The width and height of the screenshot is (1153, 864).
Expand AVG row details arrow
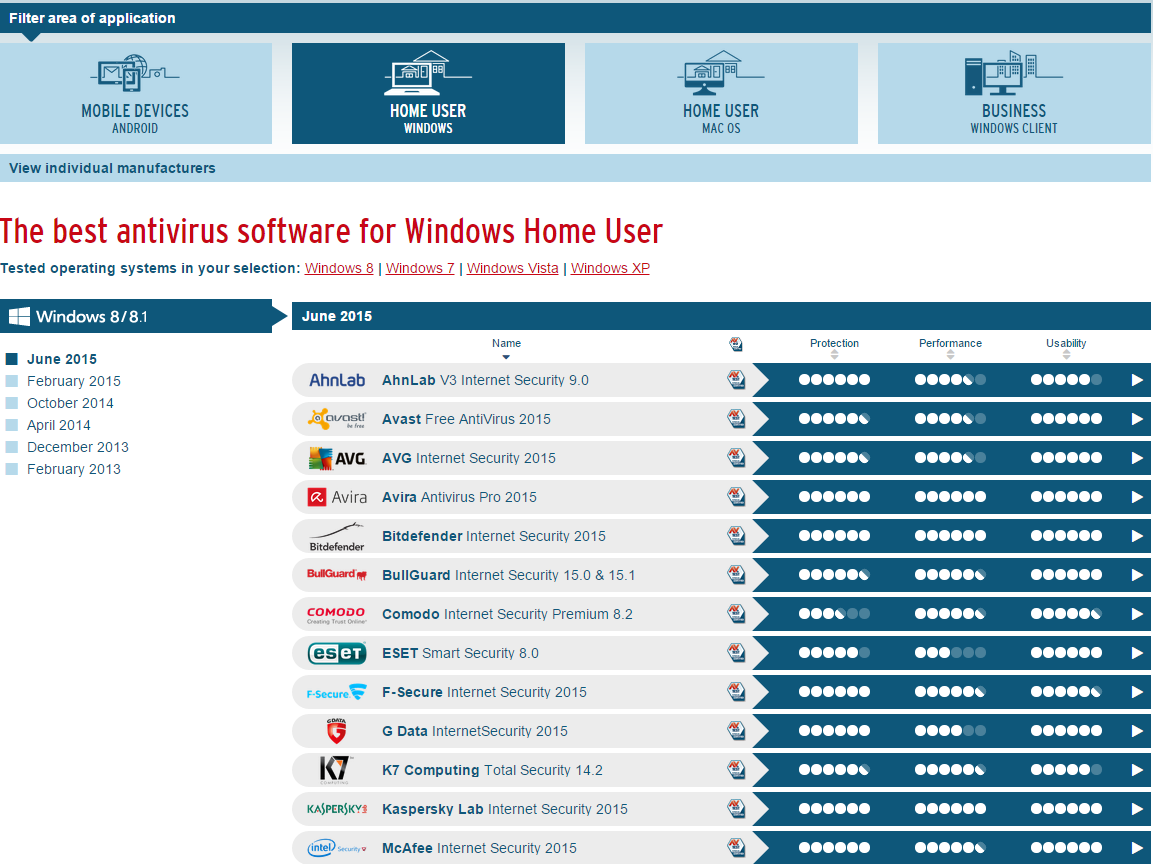coord(1137,458)
